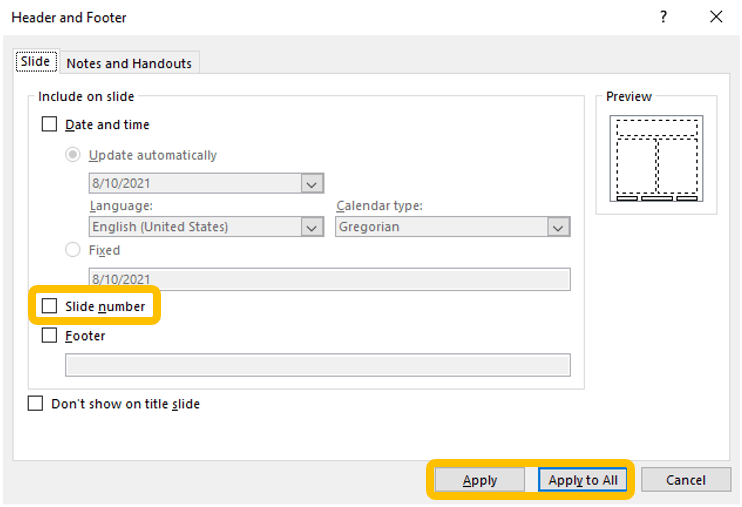
Task: Click the Help question mark icon
Action: [x=663, y=17]
